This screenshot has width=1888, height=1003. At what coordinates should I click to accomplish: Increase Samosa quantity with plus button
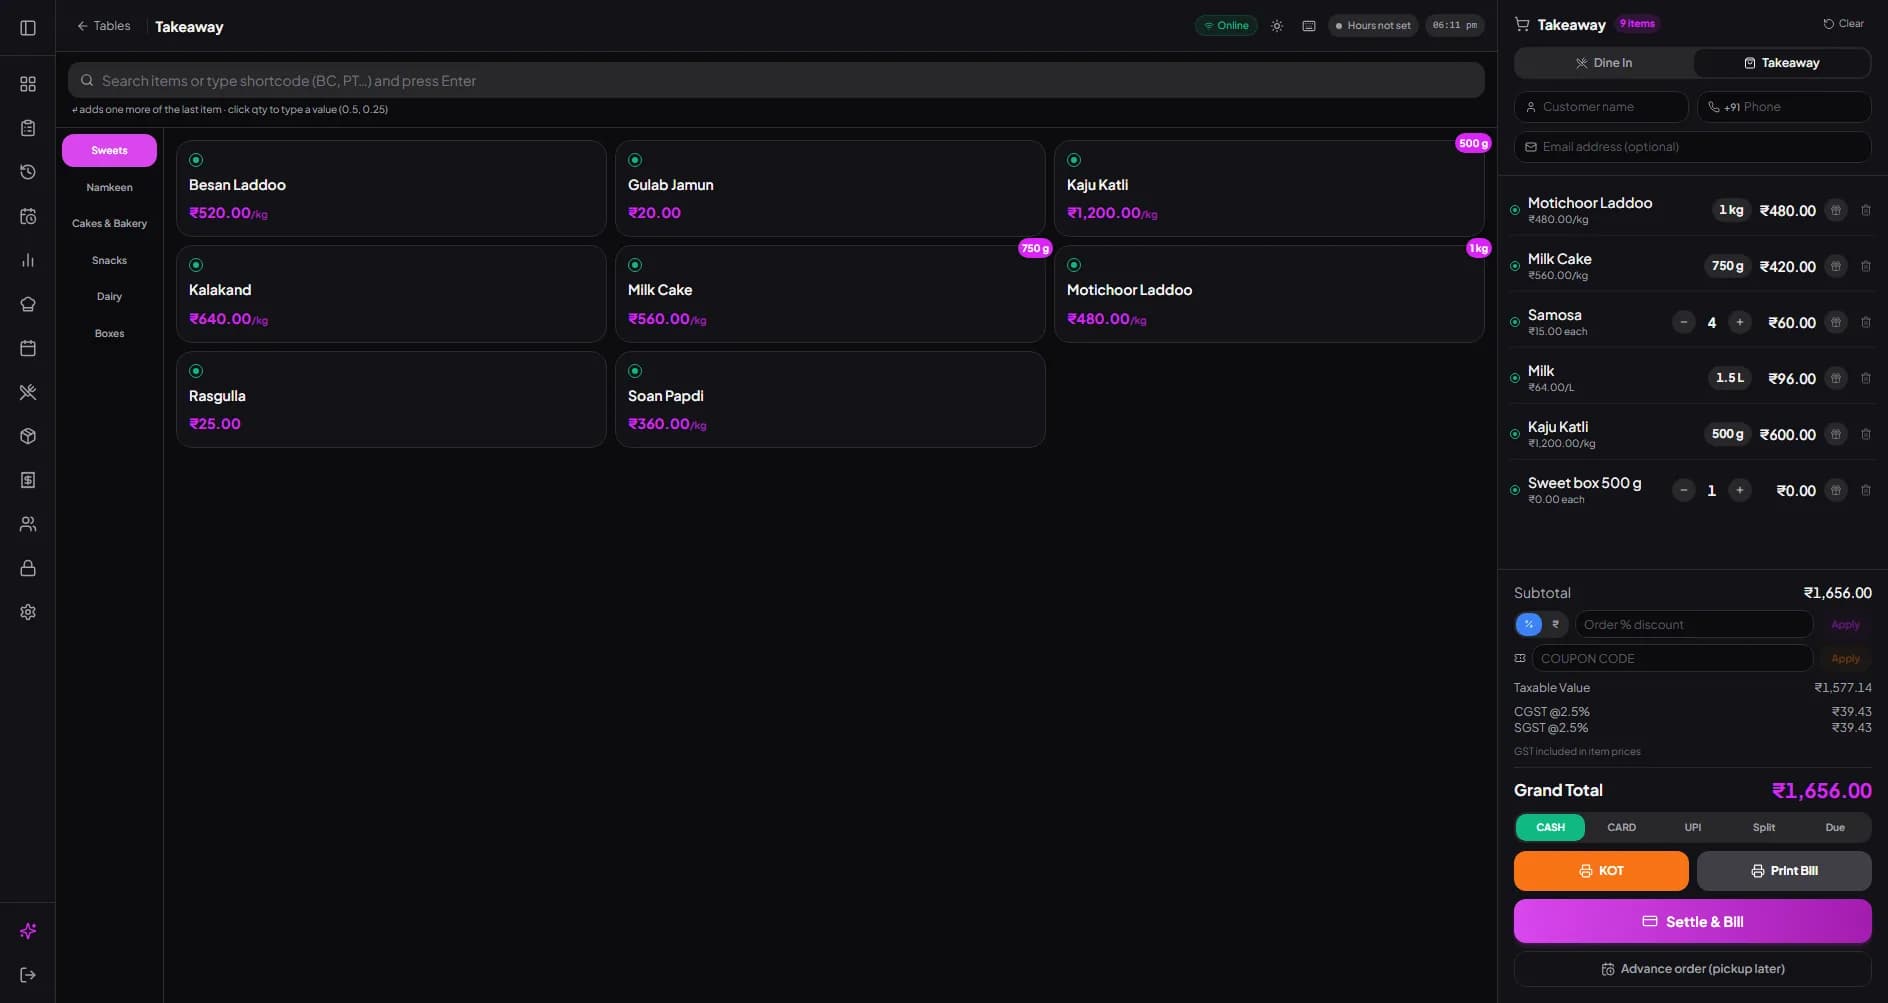click(1740, 322)
